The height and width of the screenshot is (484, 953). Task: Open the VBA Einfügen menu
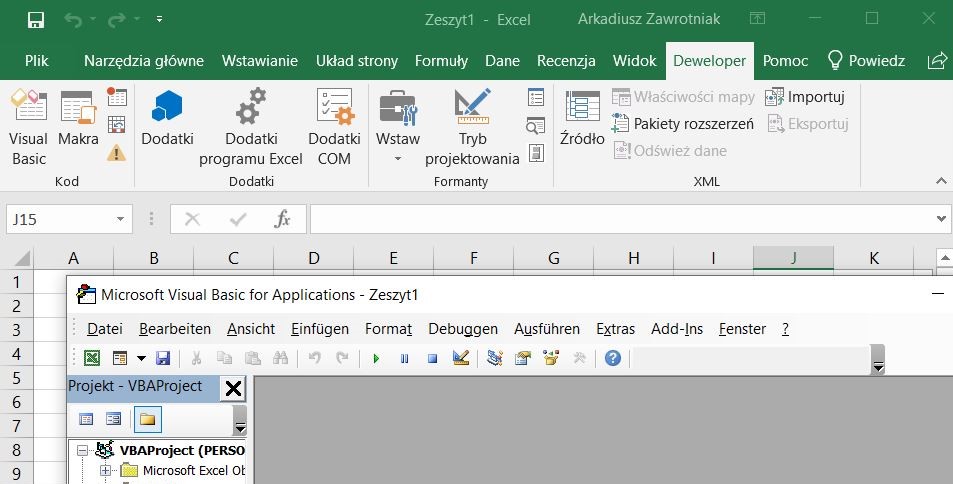pos(320,329)
